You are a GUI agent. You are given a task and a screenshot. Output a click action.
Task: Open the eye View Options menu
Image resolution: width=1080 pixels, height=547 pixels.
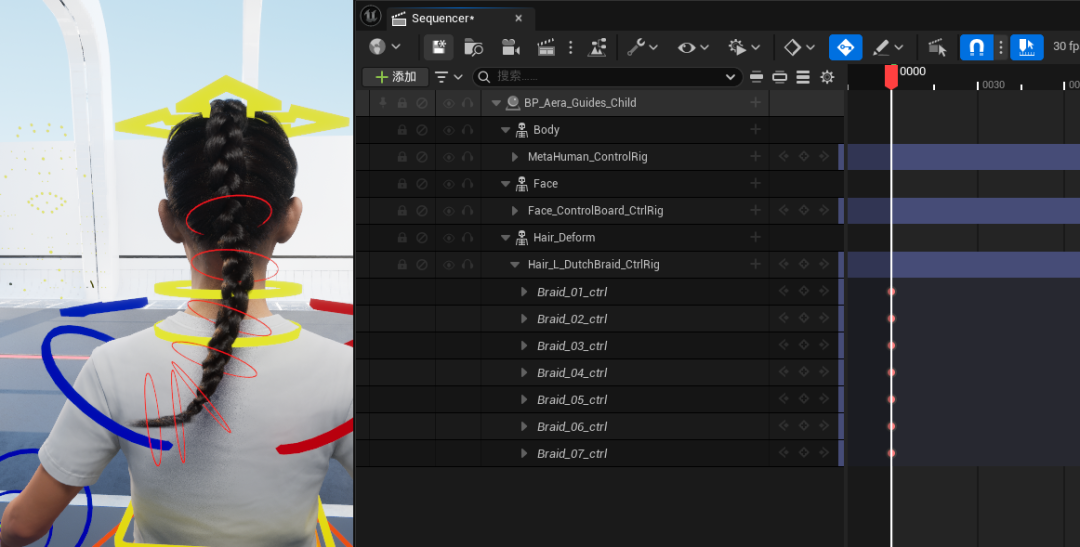pyautogui.click(x=693, y=47)
